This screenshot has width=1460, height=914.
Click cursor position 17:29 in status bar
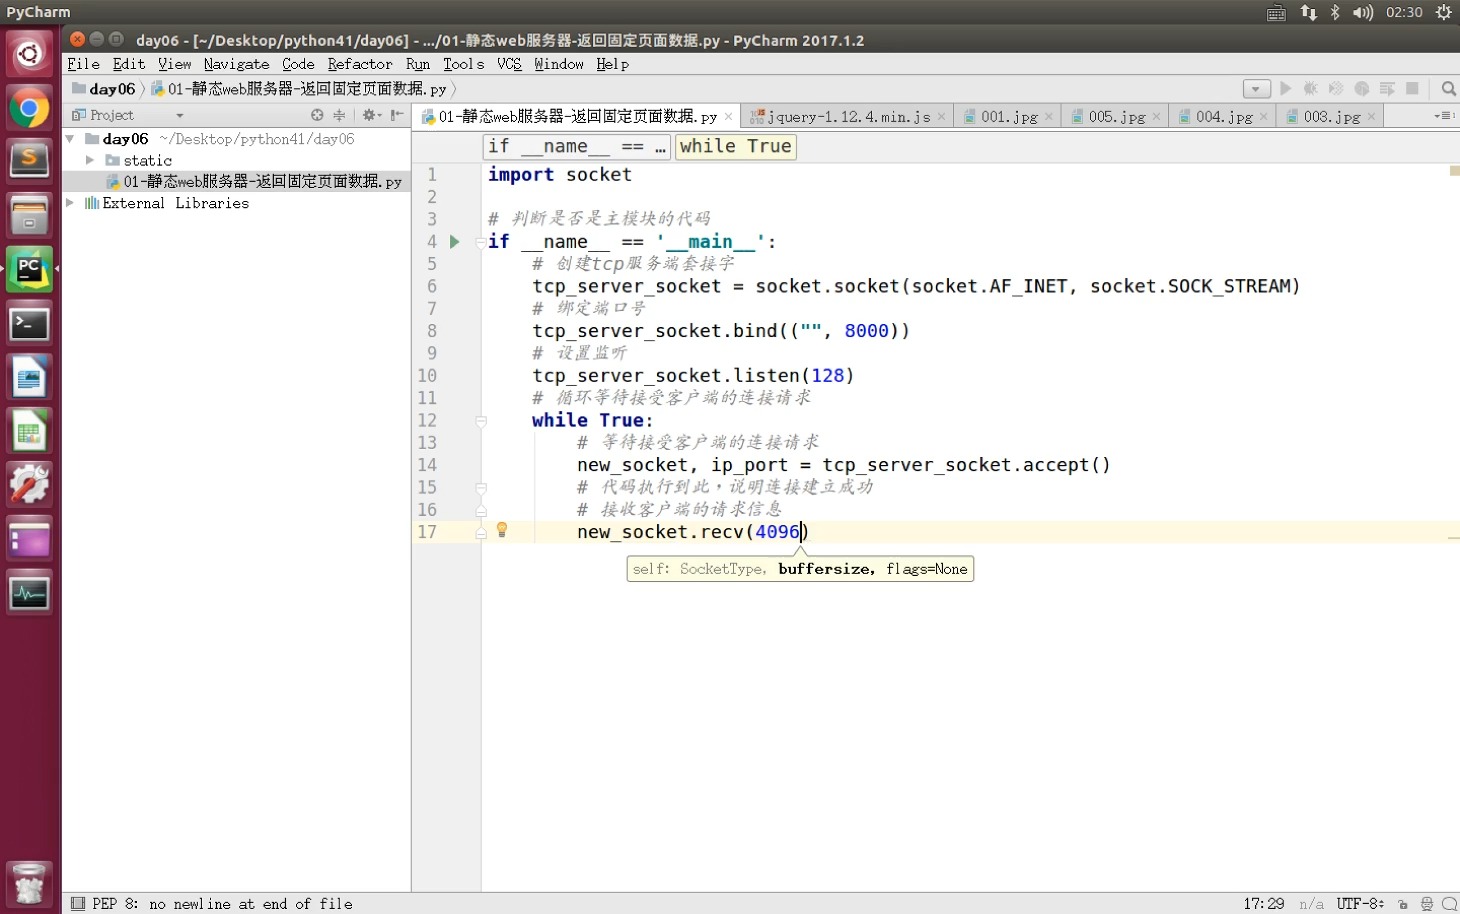point(1263,904)
